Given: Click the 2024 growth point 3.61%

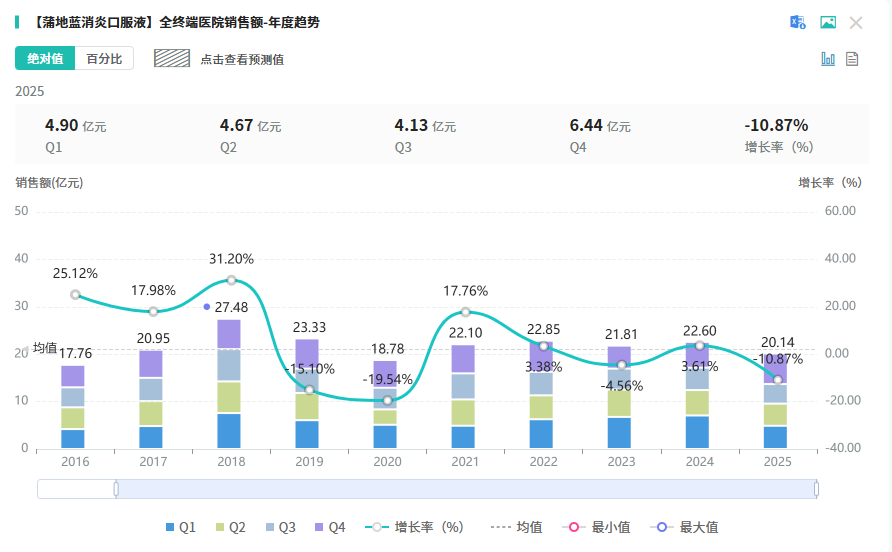Looking at the screenshot, I should tap(700, 345).
